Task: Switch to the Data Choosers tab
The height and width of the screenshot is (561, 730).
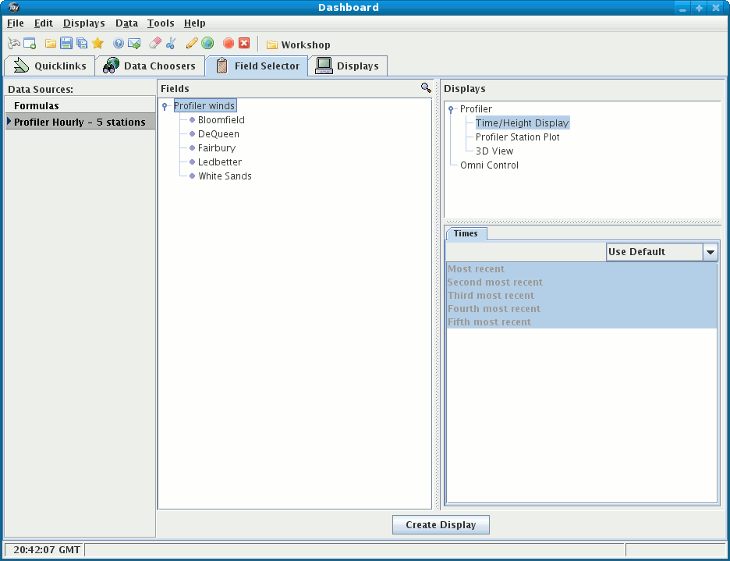Action: click(x=150, y=66)
